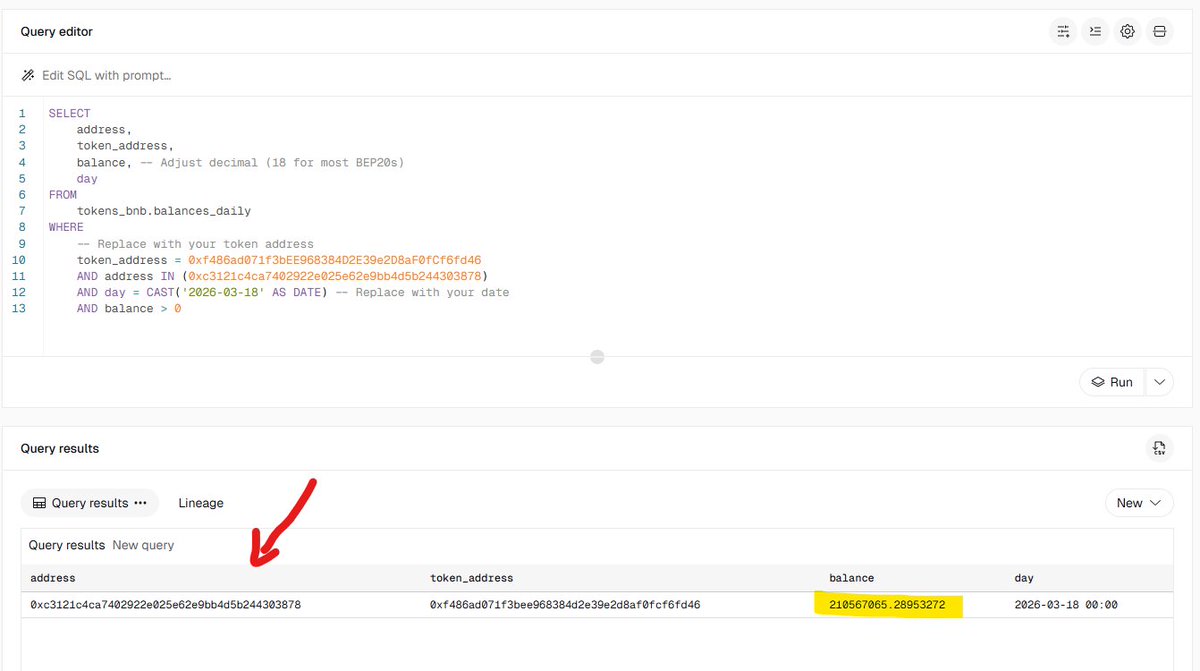
Task: Open editor settings gear icon
Action: (x=1127, y=32)
